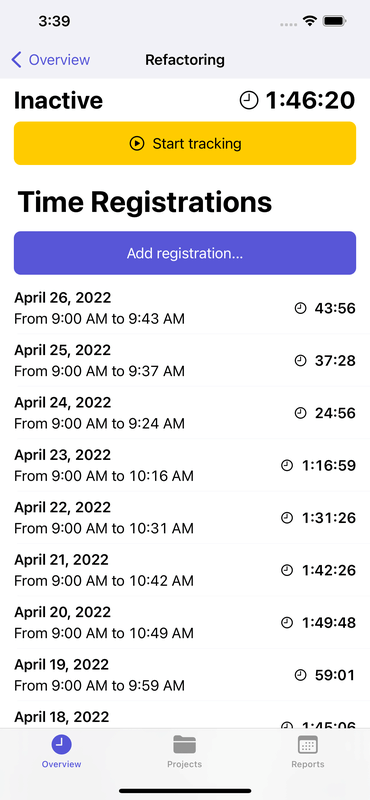370x800 pixels.
Task: Tap the clock icon next to 1:16:59
Action: tap(287, 465)
